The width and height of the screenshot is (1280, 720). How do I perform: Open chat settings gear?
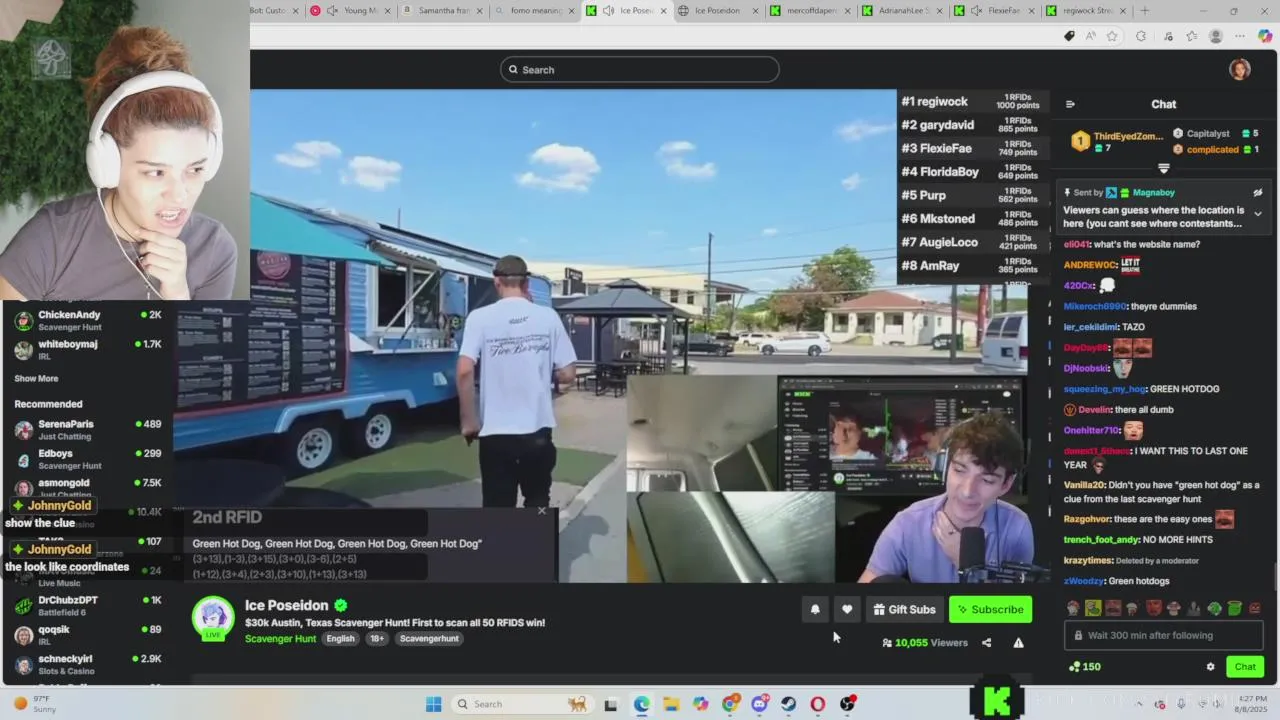click(1210, 667)
